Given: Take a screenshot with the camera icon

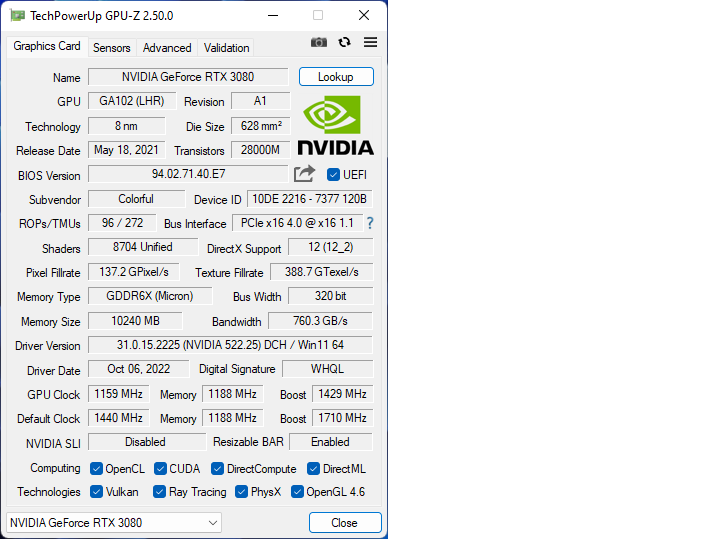Looking at the screenshot, I should 319,43.
